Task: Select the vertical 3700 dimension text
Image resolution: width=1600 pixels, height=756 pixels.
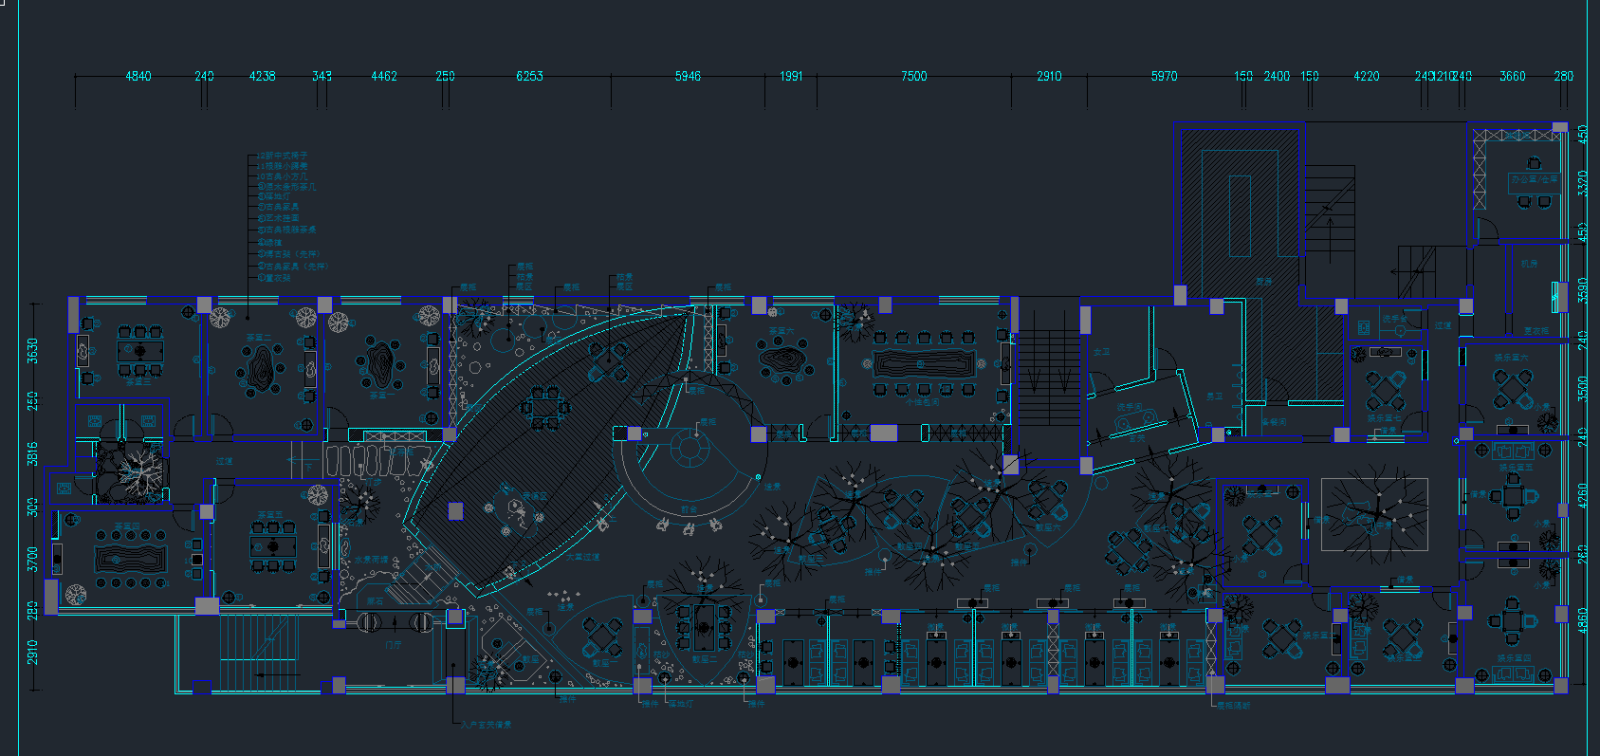Action: pos(33,558)
